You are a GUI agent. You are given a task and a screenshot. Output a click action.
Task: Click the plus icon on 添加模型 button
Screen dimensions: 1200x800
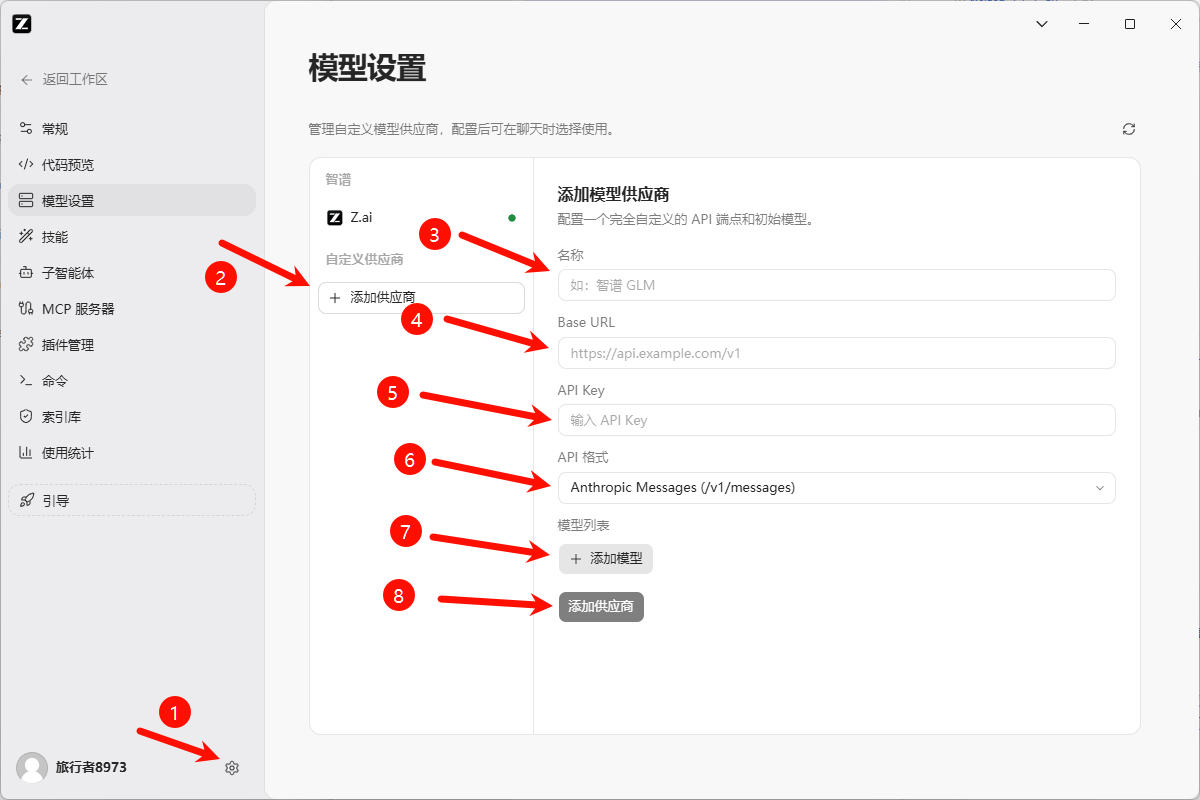point(575,559)
